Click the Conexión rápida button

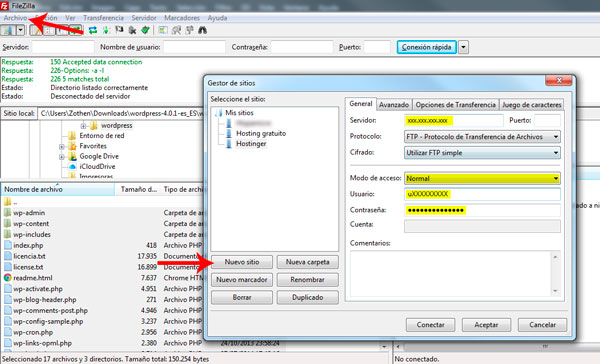[x=427, y=47]
